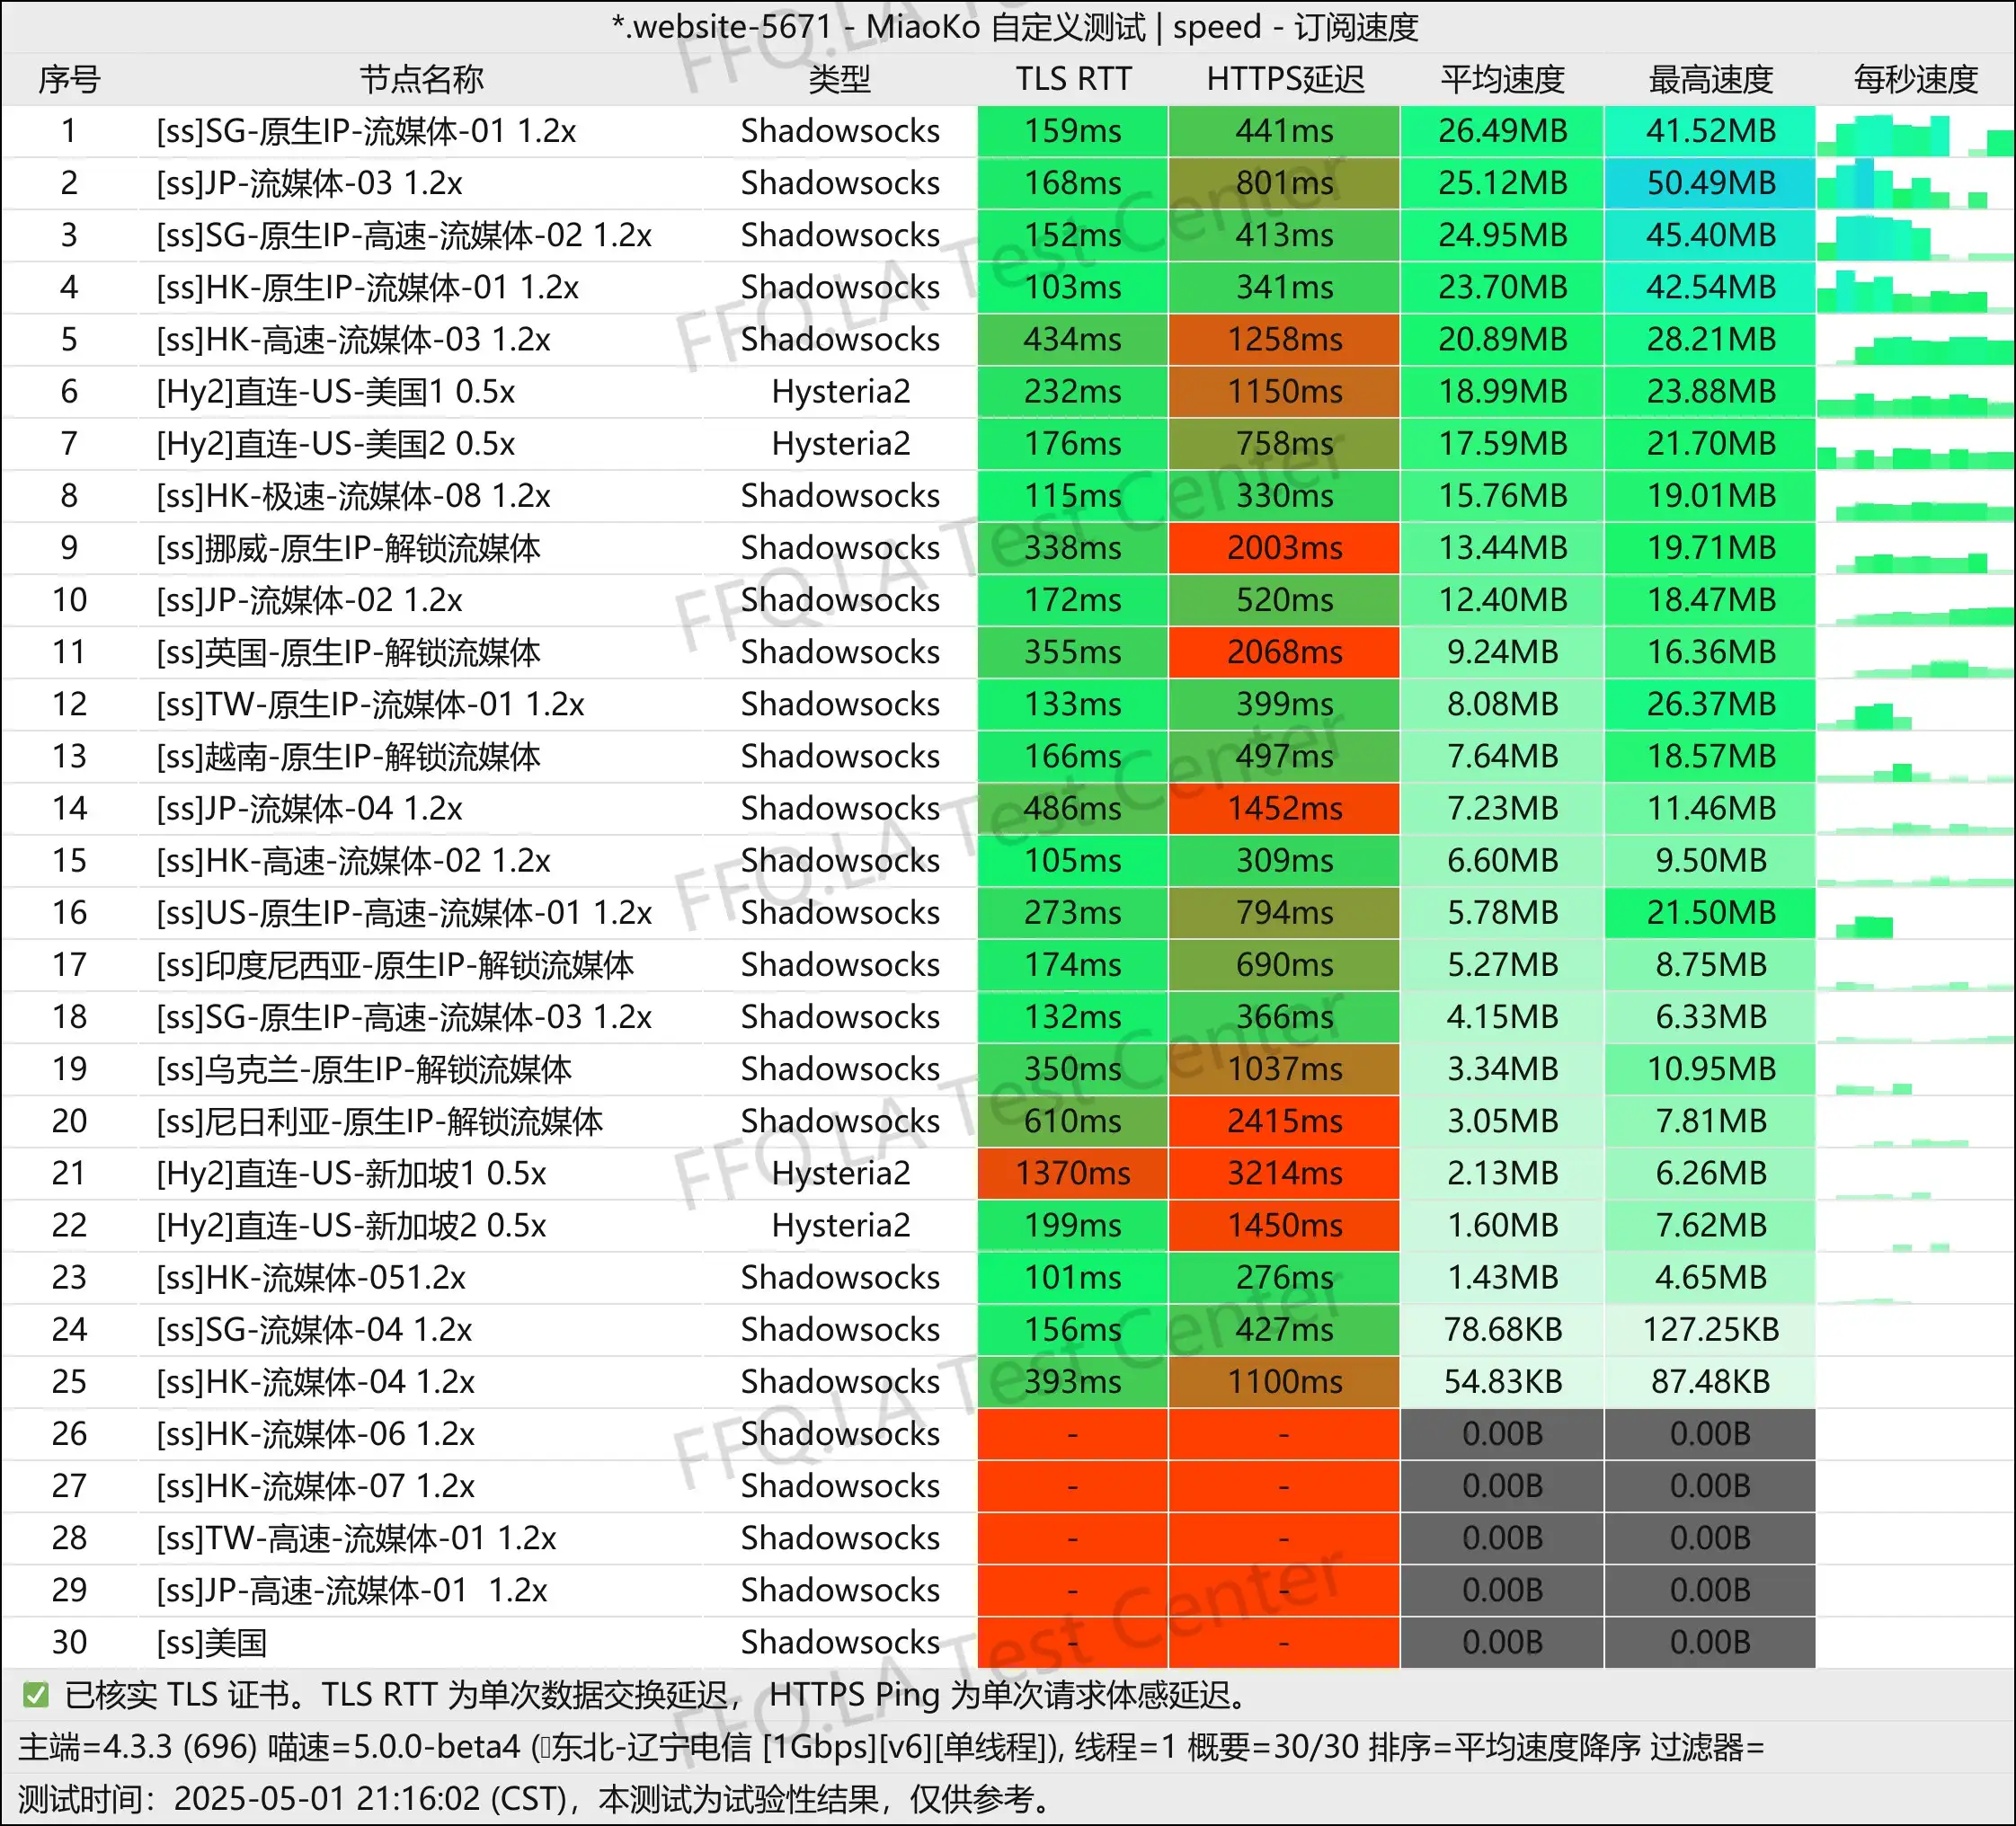Click the TLS RTT column header
This screenshot has width=2016, height=1826.
tap(1073, 79)
